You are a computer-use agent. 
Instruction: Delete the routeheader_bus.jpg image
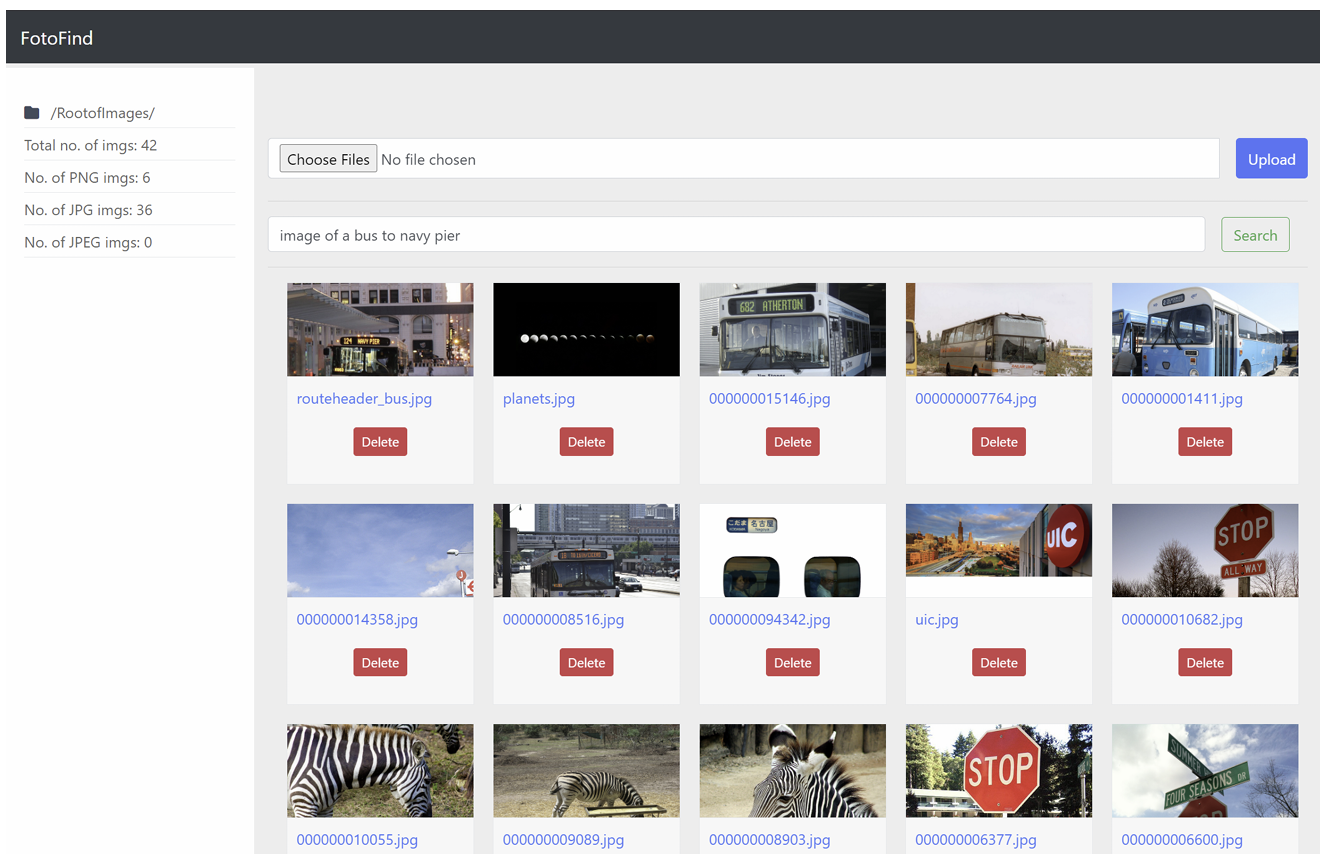pyautogui.click(x=380, y=442)
